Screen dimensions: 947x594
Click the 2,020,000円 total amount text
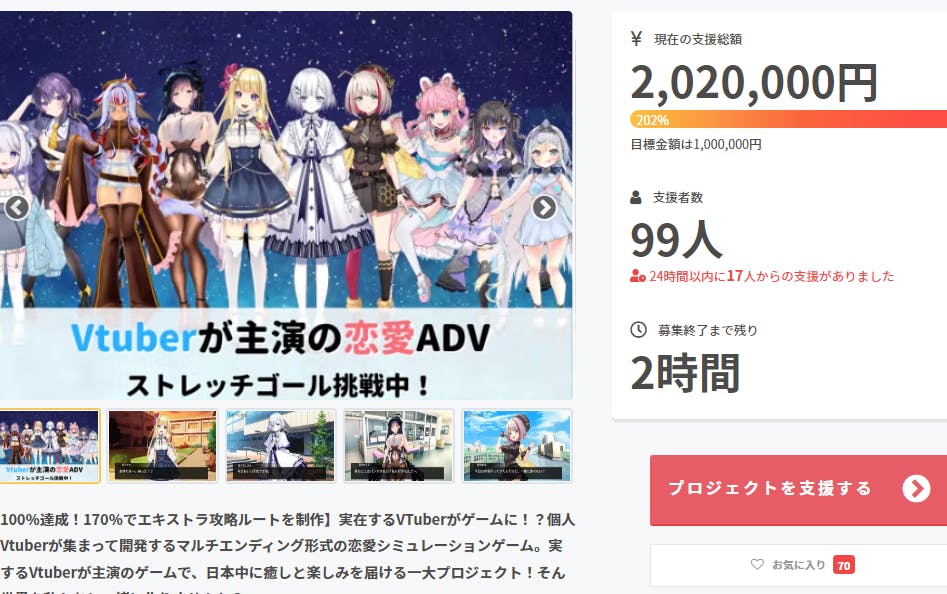coord(754,83)
